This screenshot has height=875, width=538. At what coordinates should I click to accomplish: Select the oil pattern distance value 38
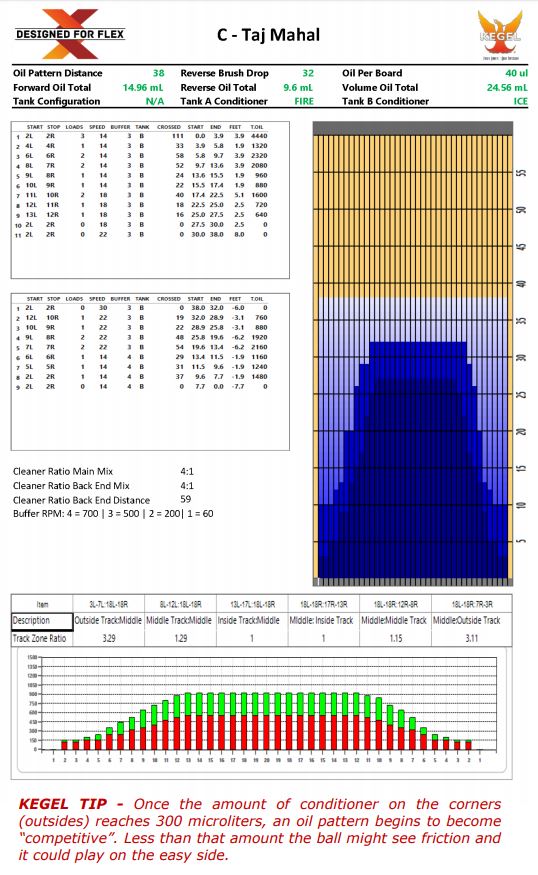(x=158, y=73)
